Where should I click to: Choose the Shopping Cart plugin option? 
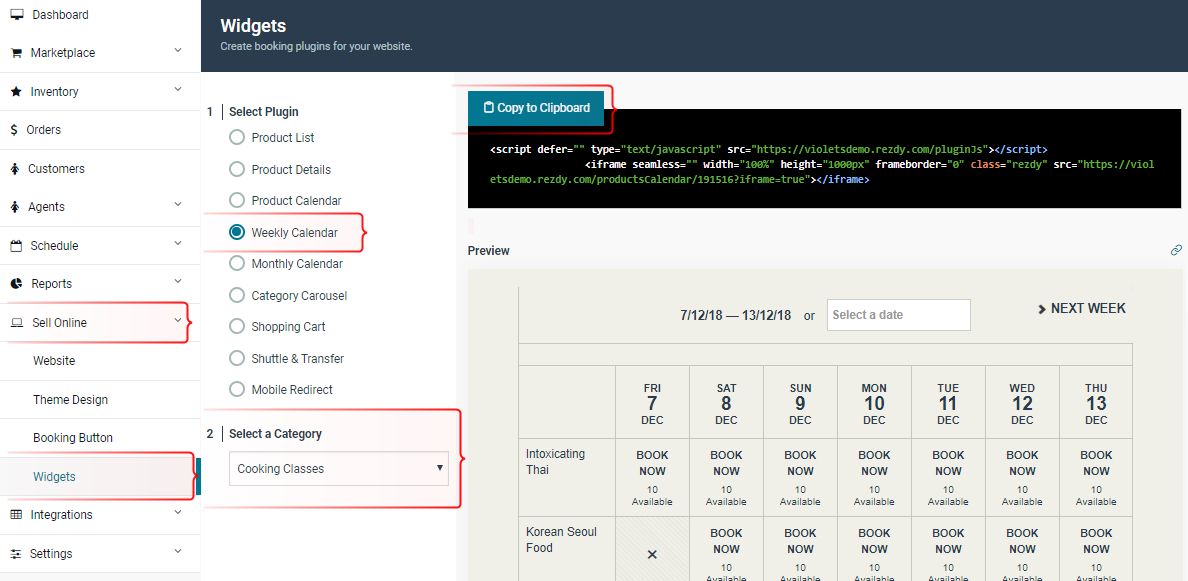237,327
